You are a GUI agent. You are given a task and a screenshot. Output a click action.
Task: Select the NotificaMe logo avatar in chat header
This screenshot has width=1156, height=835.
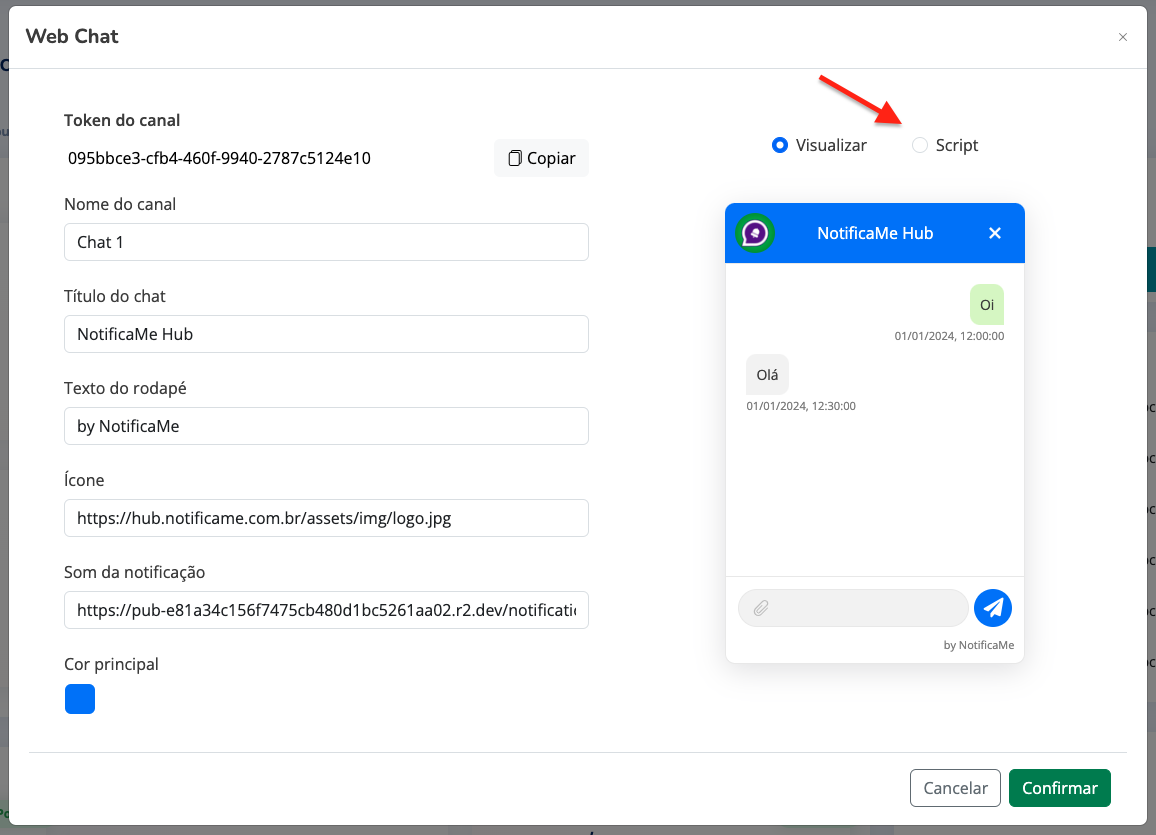[x=754, y=233]
